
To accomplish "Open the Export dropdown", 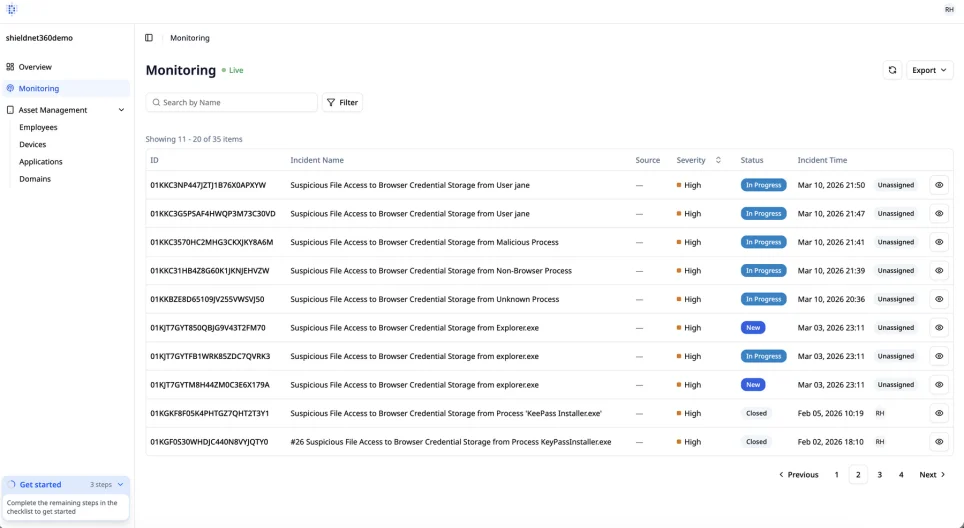I will tap(929, 70).
